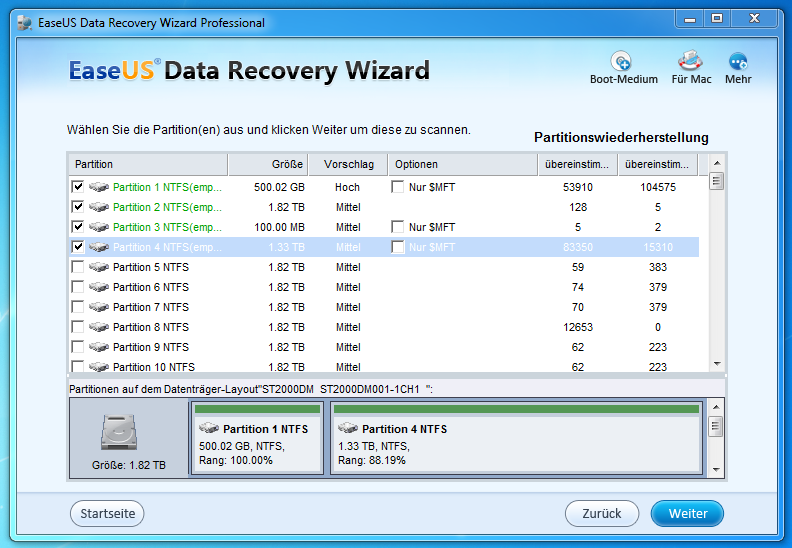Click the drive icon in Partition 1 NTFS layout block
The height and width of the screenshot is (548, 792).
pyautogui.click(x=209, y=428)
